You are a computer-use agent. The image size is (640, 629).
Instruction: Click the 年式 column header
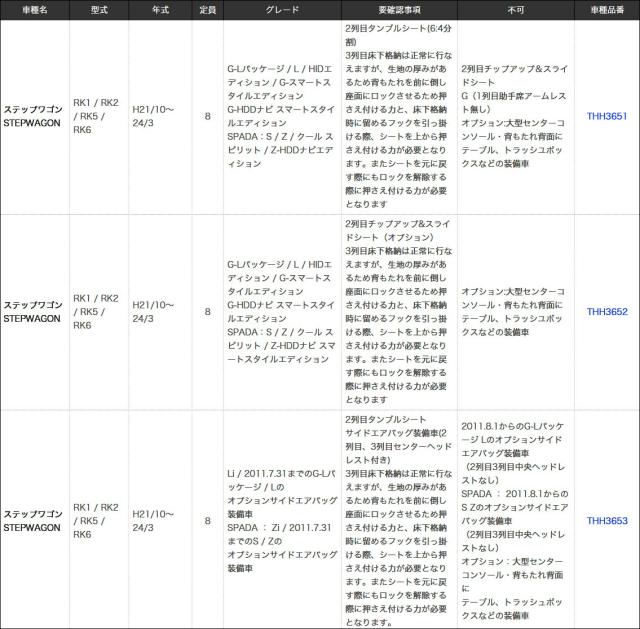point(160,10)
